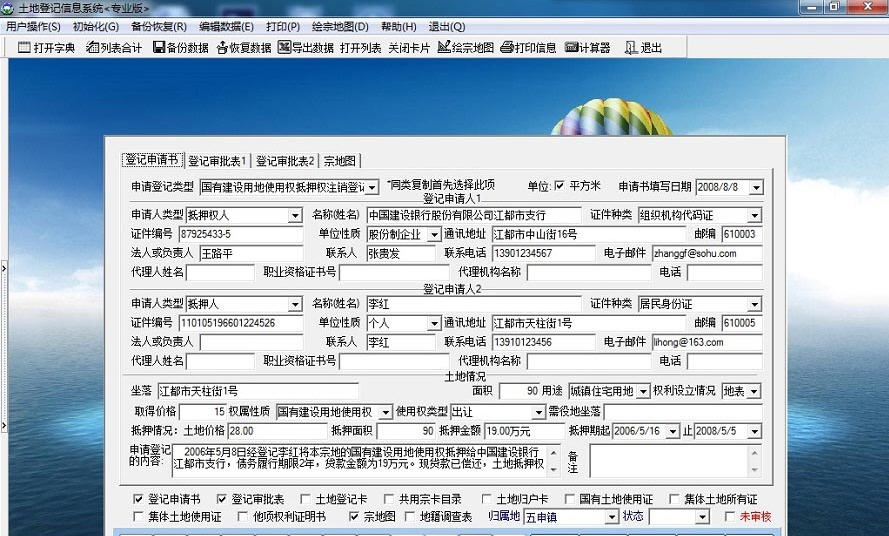This screenshot has height=536, width=889.
Task: Open the 退出(Q) menu
Action: [x=447, y=27]
